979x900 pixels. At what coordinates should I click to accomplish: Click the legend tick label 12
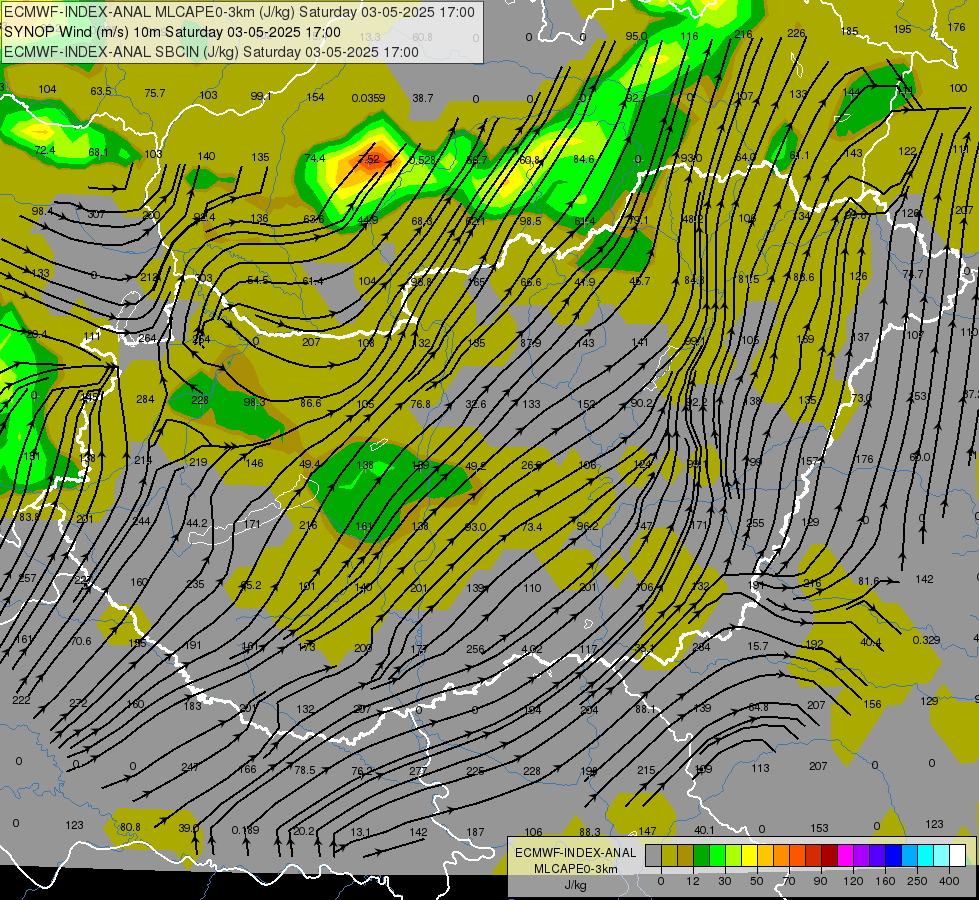692,881
